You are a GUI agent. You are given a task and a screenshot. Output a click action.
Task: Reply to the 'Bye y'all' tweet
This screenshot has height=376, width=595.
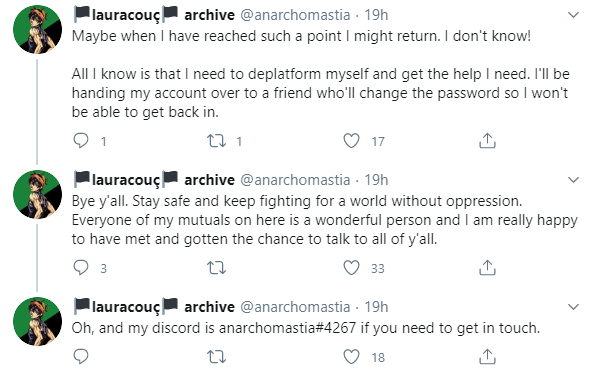coord(81,268)
